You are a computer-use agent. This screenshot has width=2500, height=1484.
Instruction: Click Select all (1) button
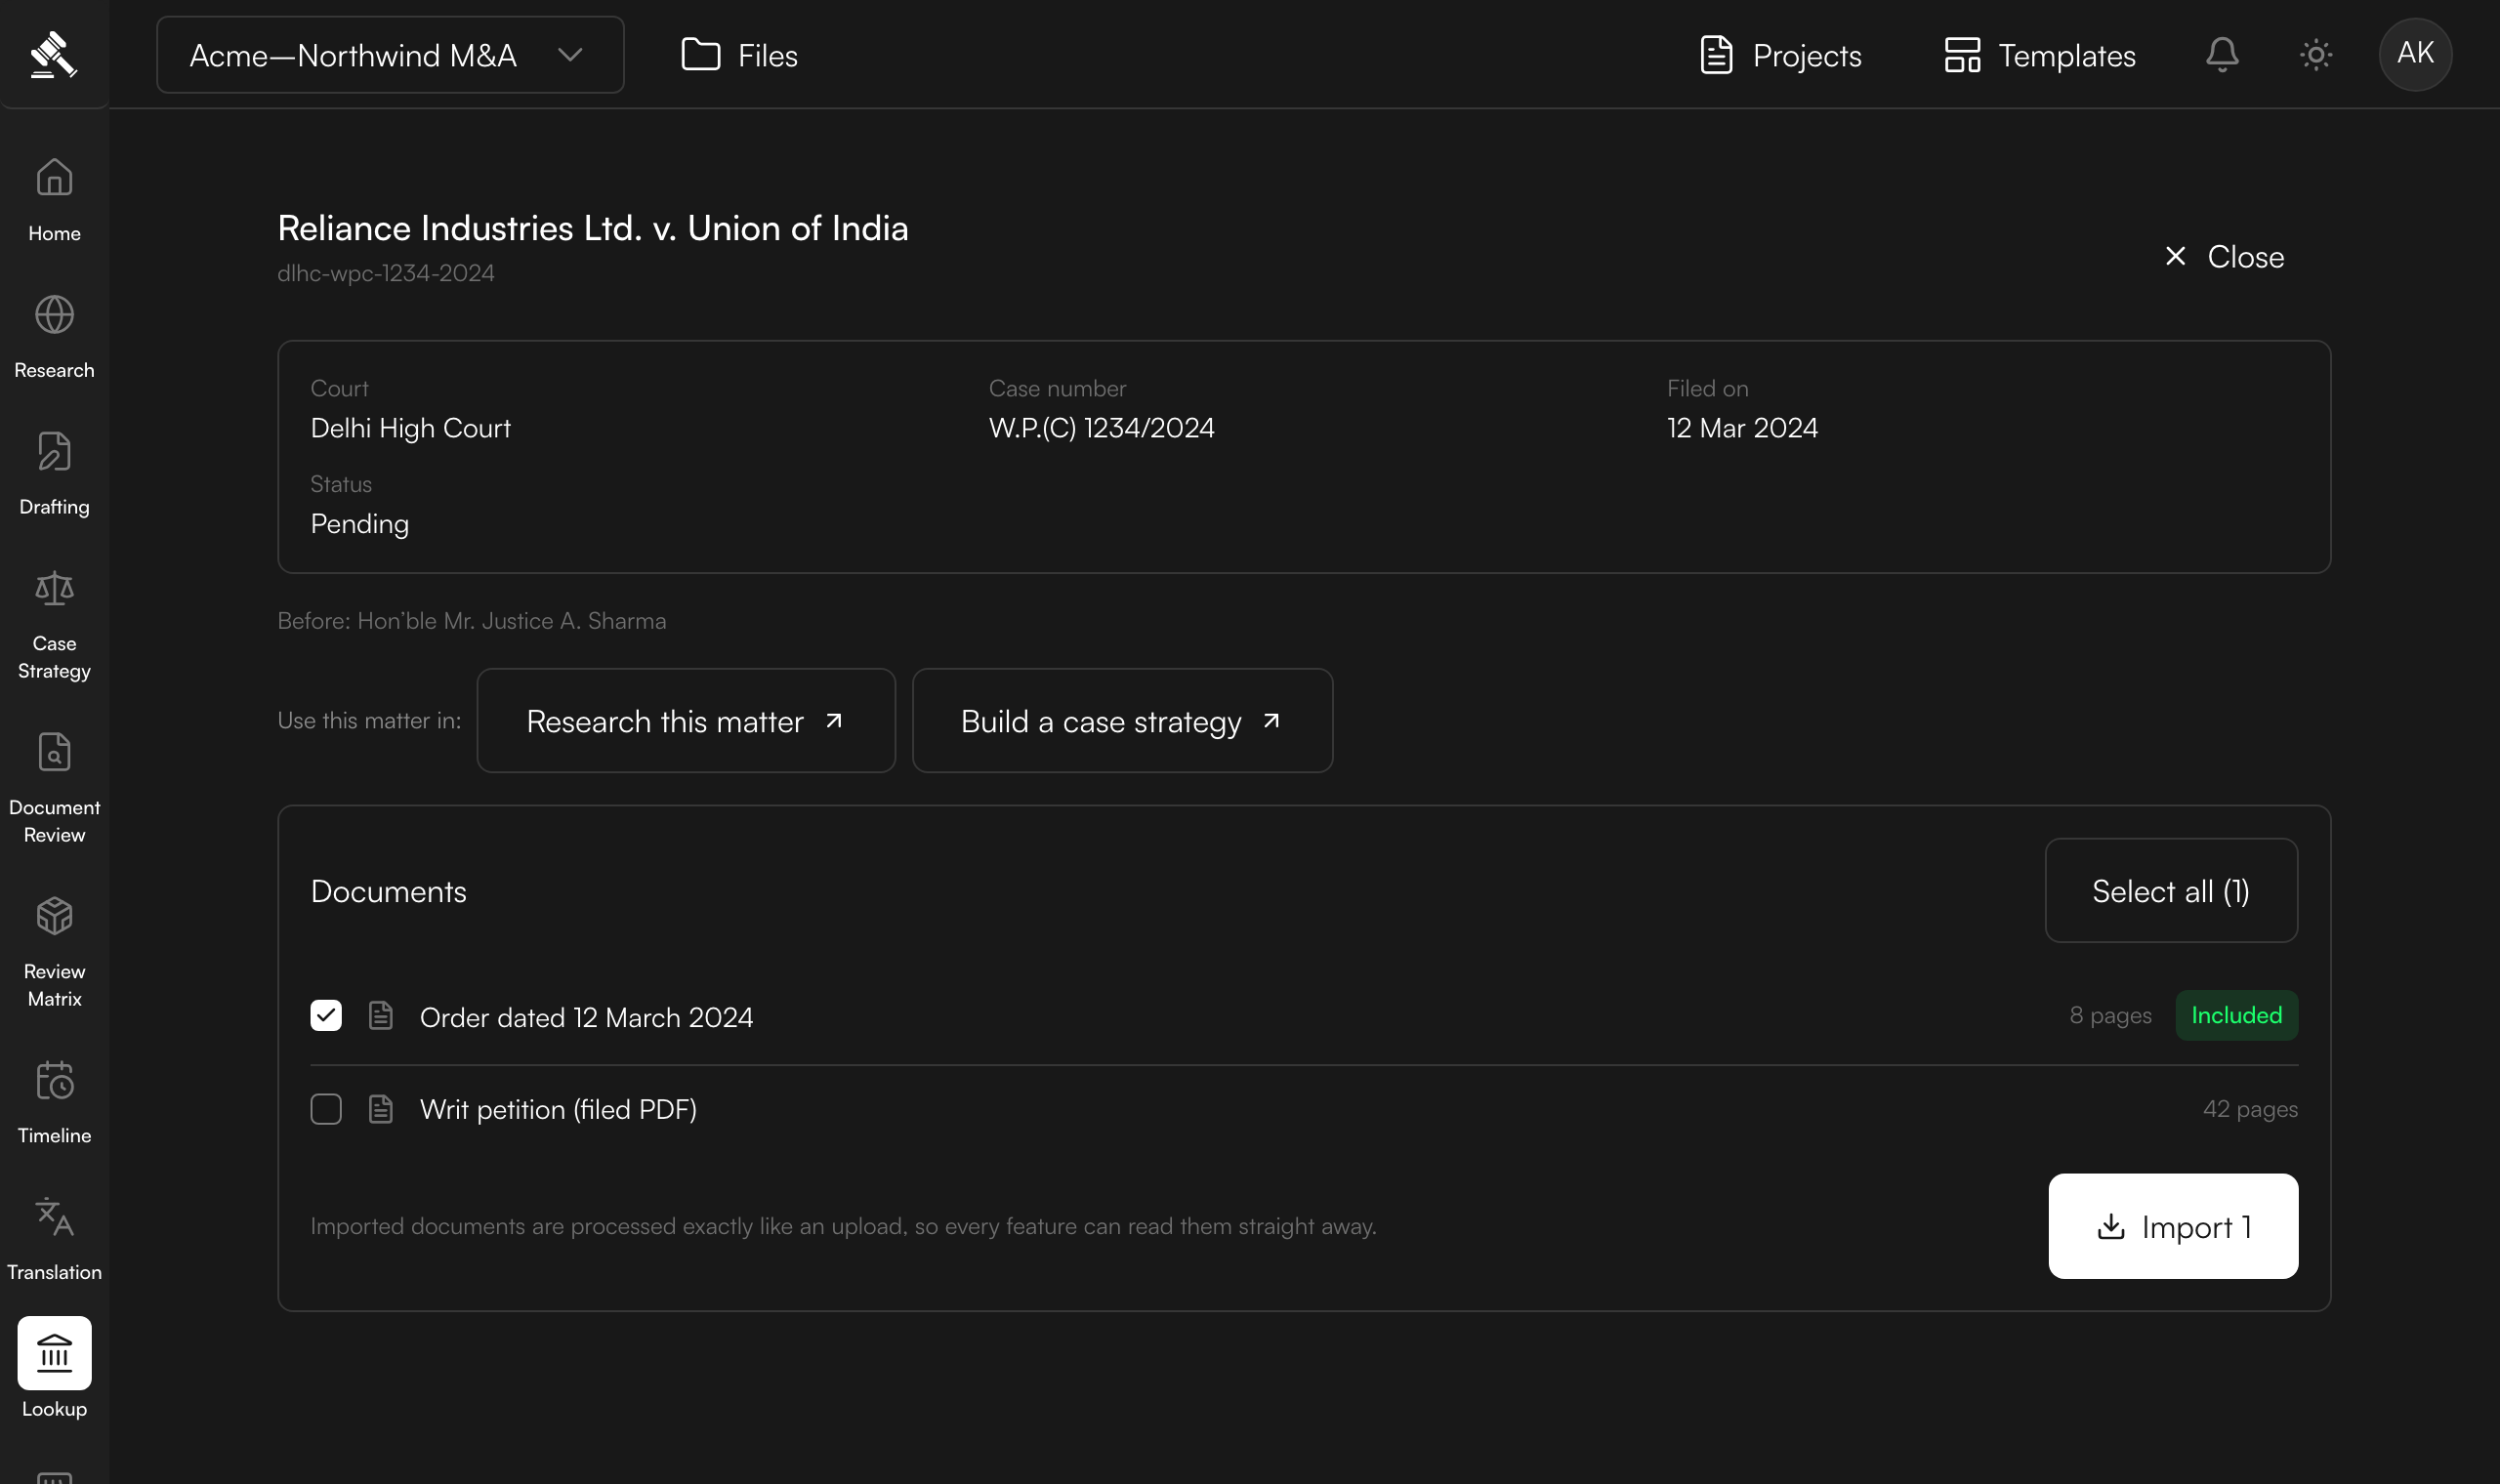pos(2171,891)
